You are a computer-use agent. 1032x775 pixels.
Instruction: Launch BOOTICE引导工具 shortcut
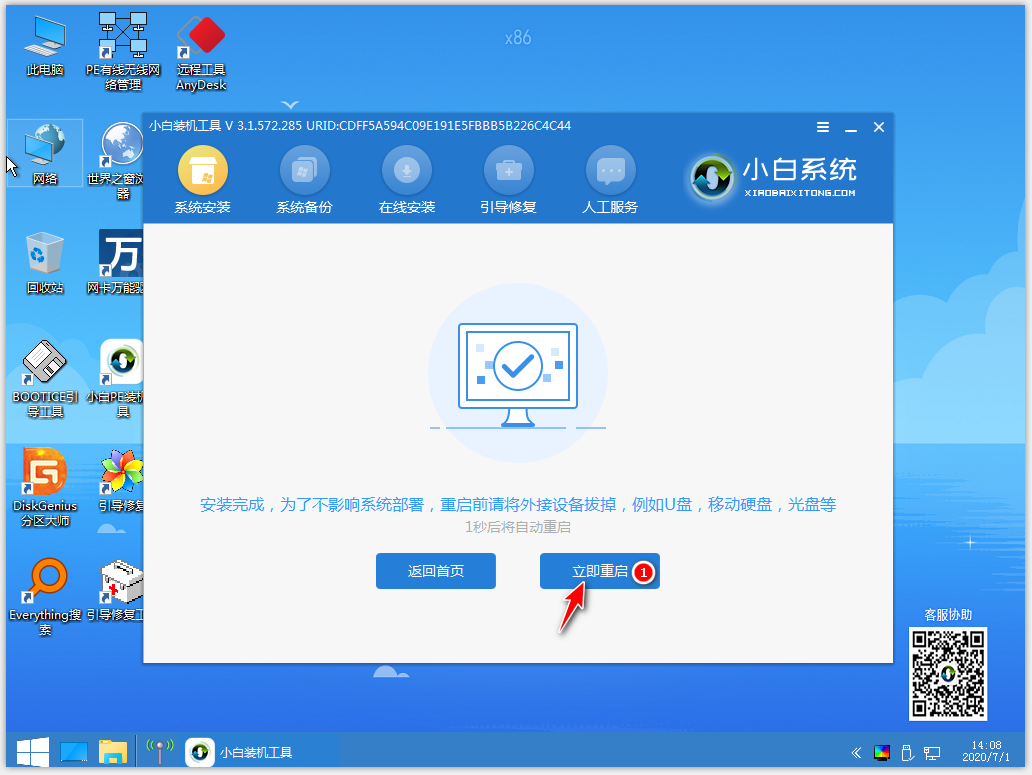[45, 380]
